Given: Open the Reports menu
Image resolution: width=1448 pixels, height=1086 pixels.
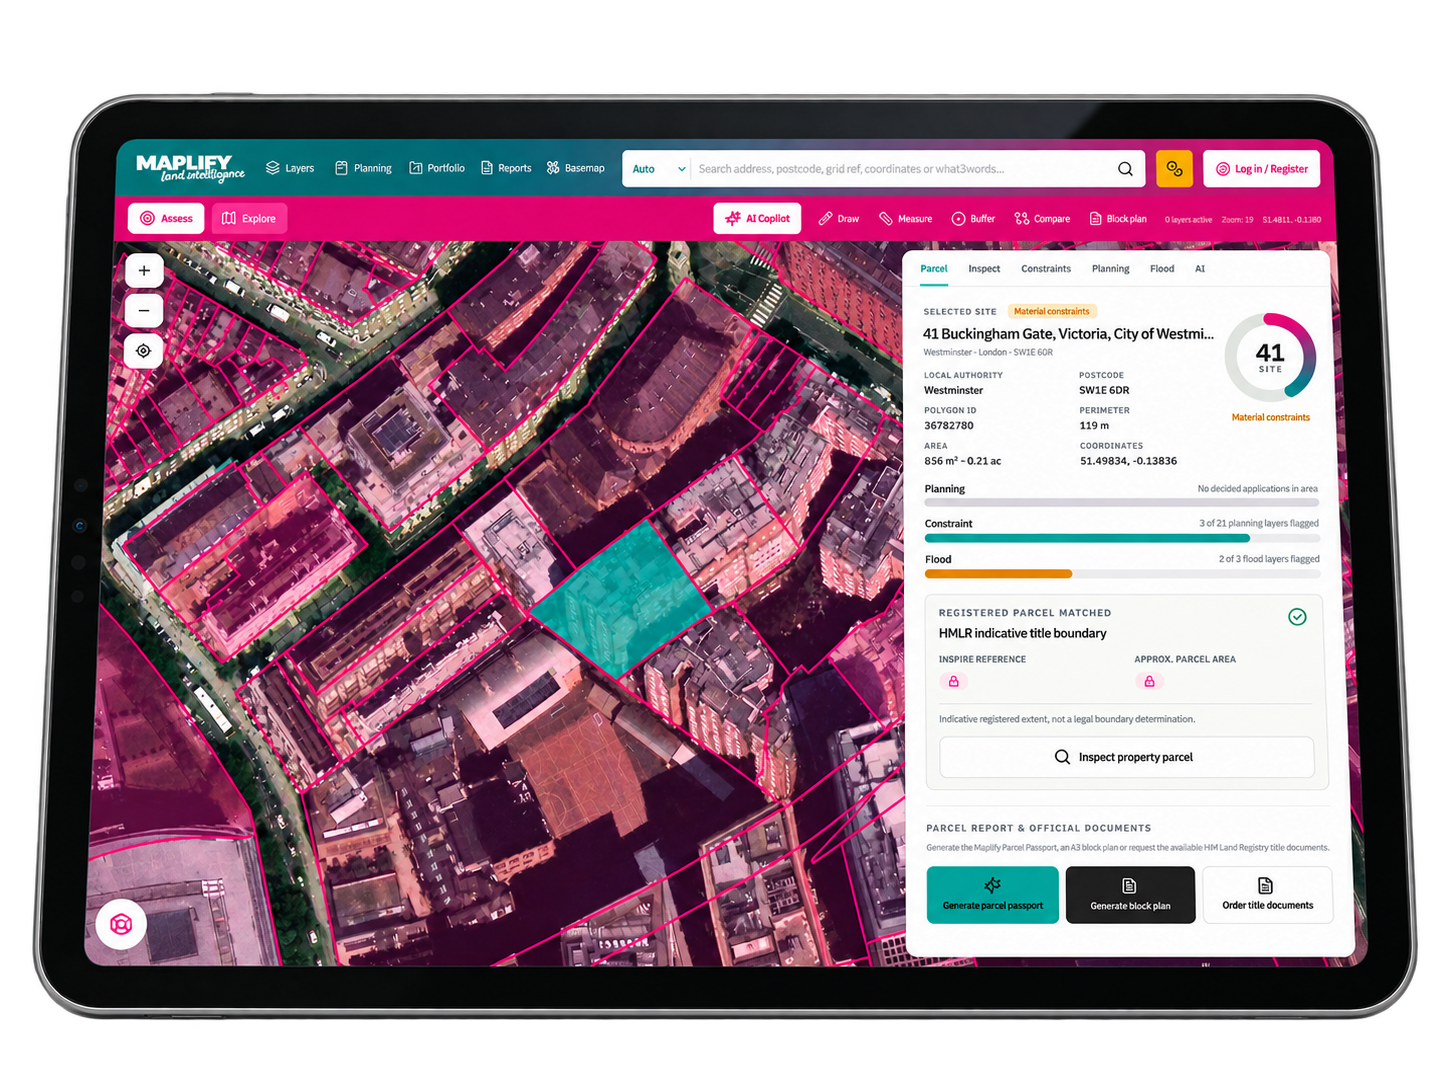Looking at the screenshot, I should click(506, 168).
